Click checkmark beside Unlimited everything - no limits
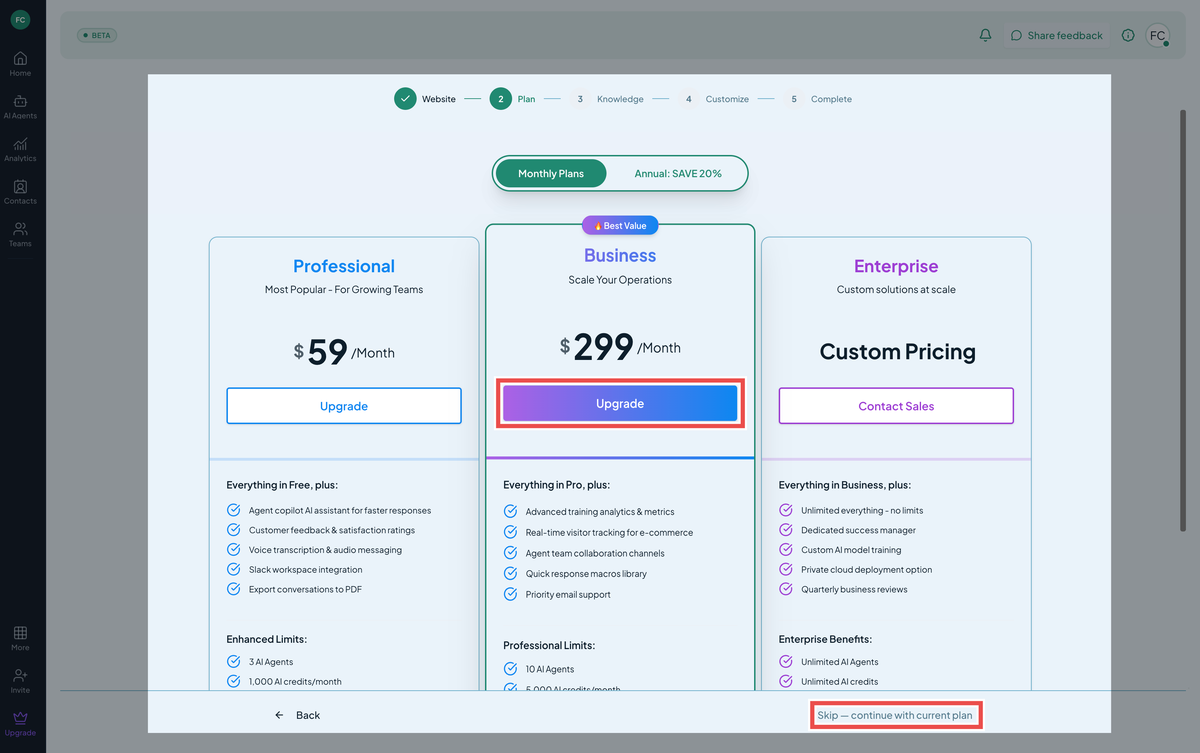The image size is (1200, 753). [x=786, y=510]
